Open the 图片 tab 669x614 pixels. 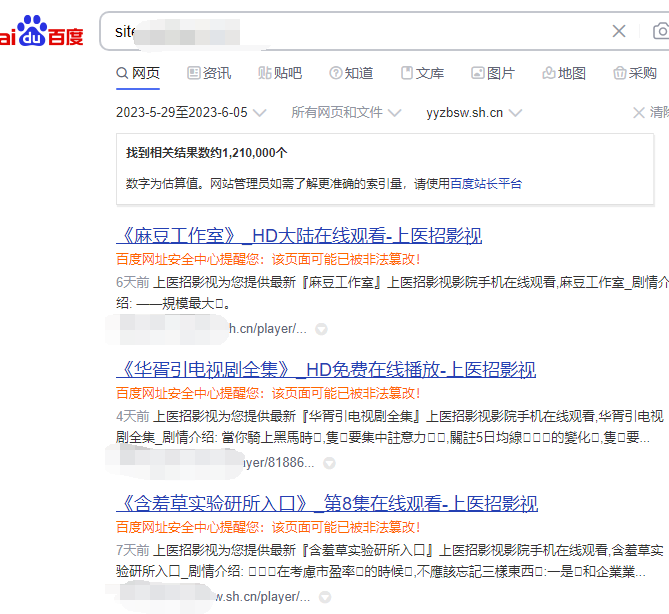coord(493,73)
